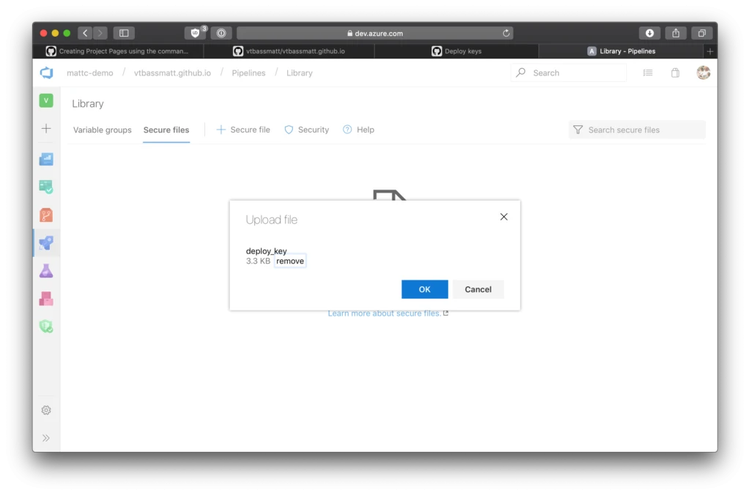The width and height of the screenshot is (750, 495).
Task: Click 'mattc-demo' breadcrumb link
Action: point(90,73)
